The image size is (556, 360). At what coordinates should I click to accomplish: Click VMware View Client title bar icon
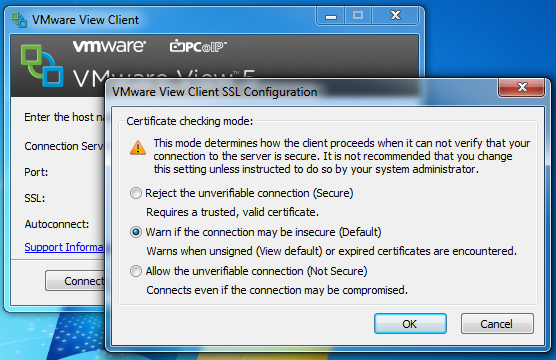[x=19, y=20]
